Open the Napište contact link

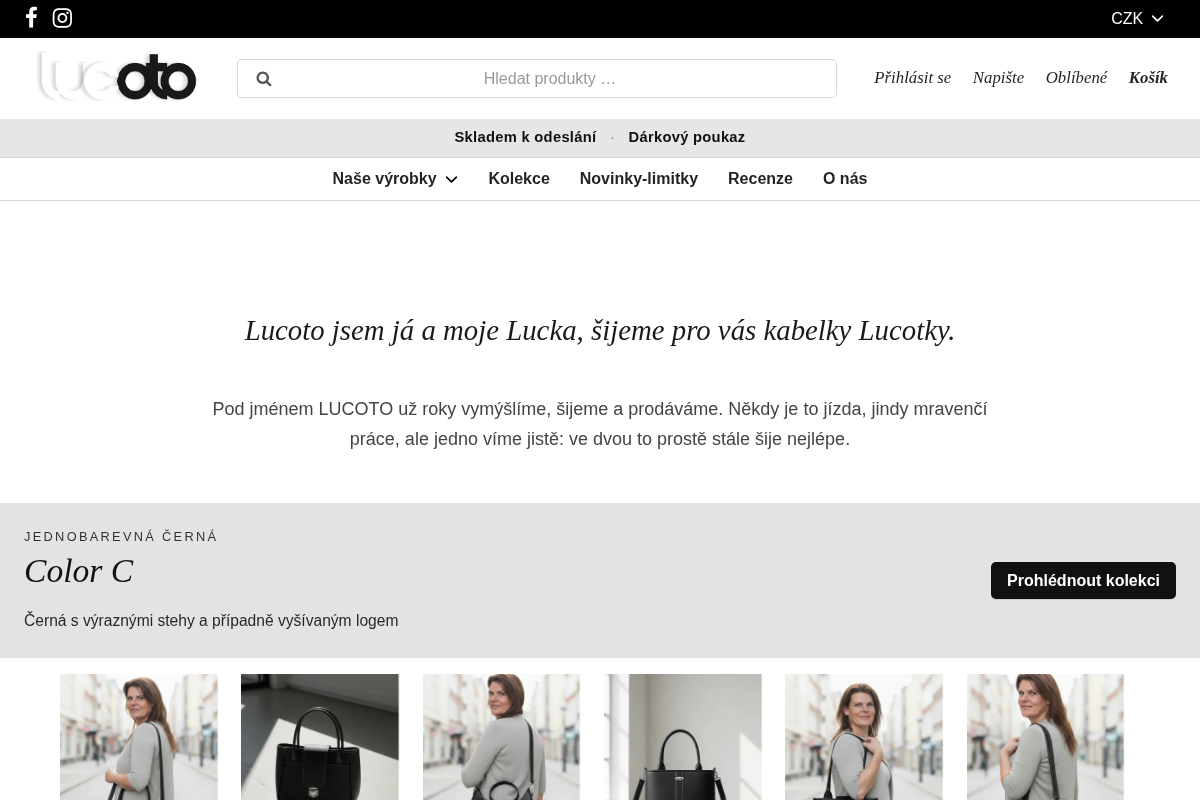click(998, 78)
